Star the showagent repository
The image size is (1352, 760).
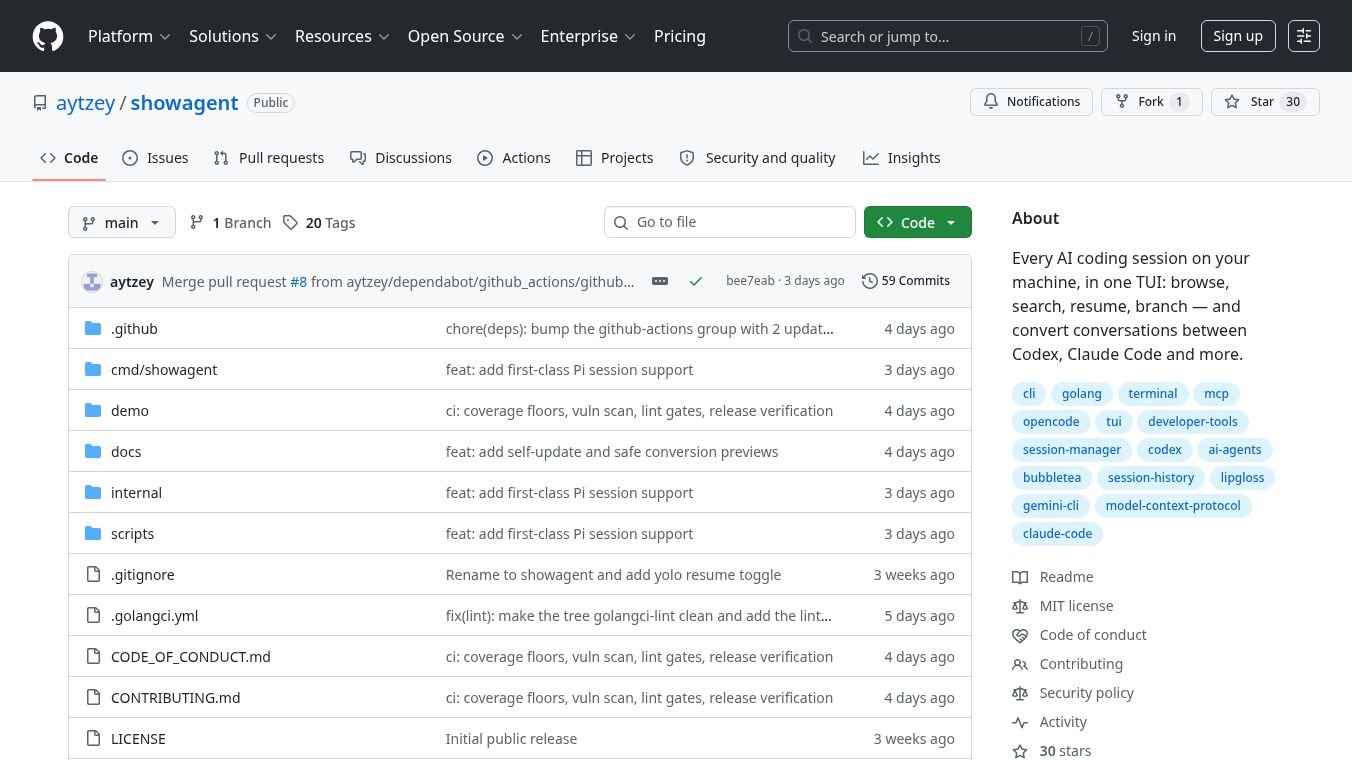click(x=1265, y=102)
